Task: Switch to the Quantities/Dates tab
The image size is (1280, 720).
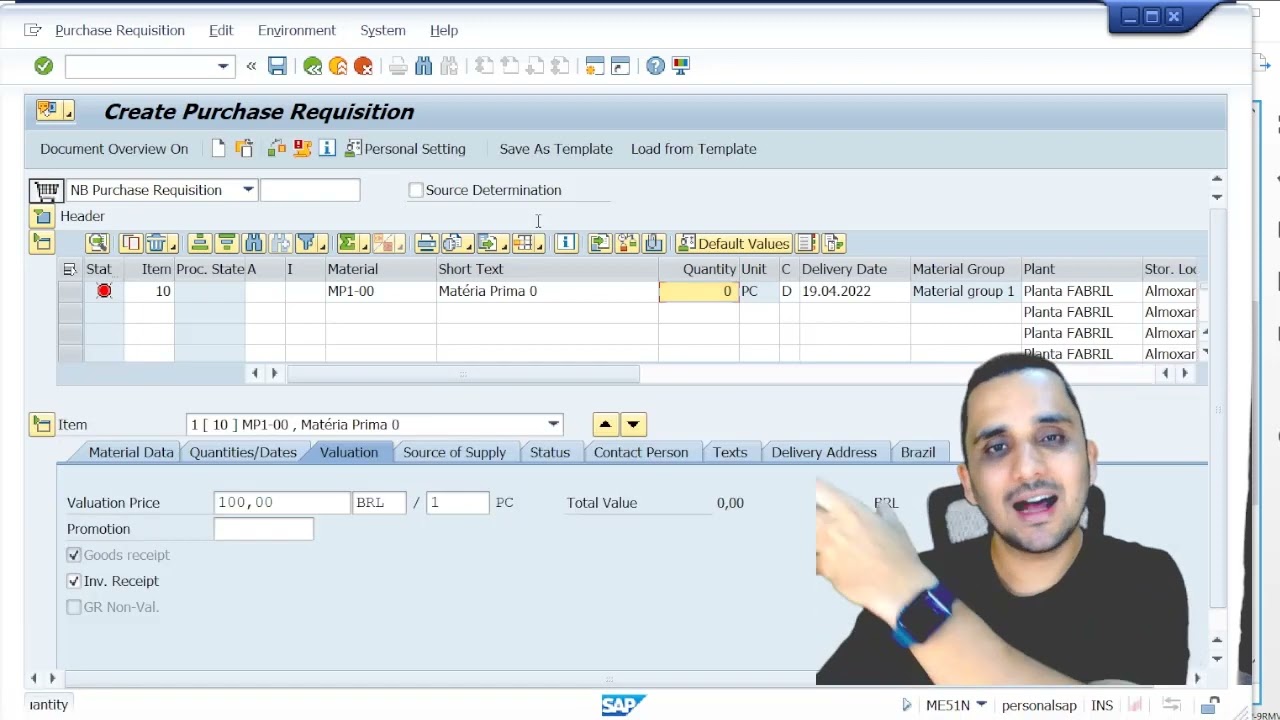Action: 243,452
